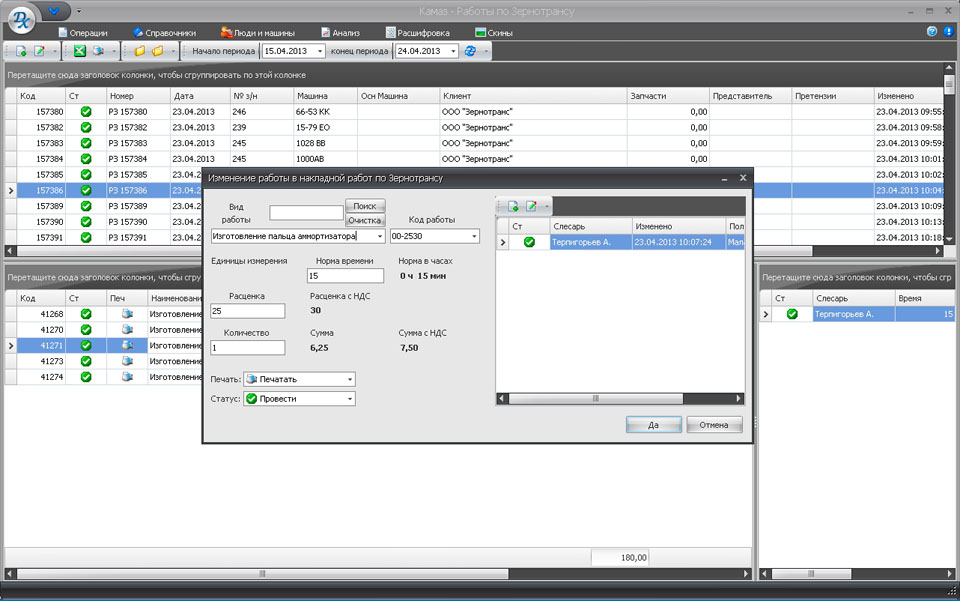The width and height of the screenshot is (960, 601).
Task: Open the Статус dropdown showing Провести
Action: click(x=350, y=399)
